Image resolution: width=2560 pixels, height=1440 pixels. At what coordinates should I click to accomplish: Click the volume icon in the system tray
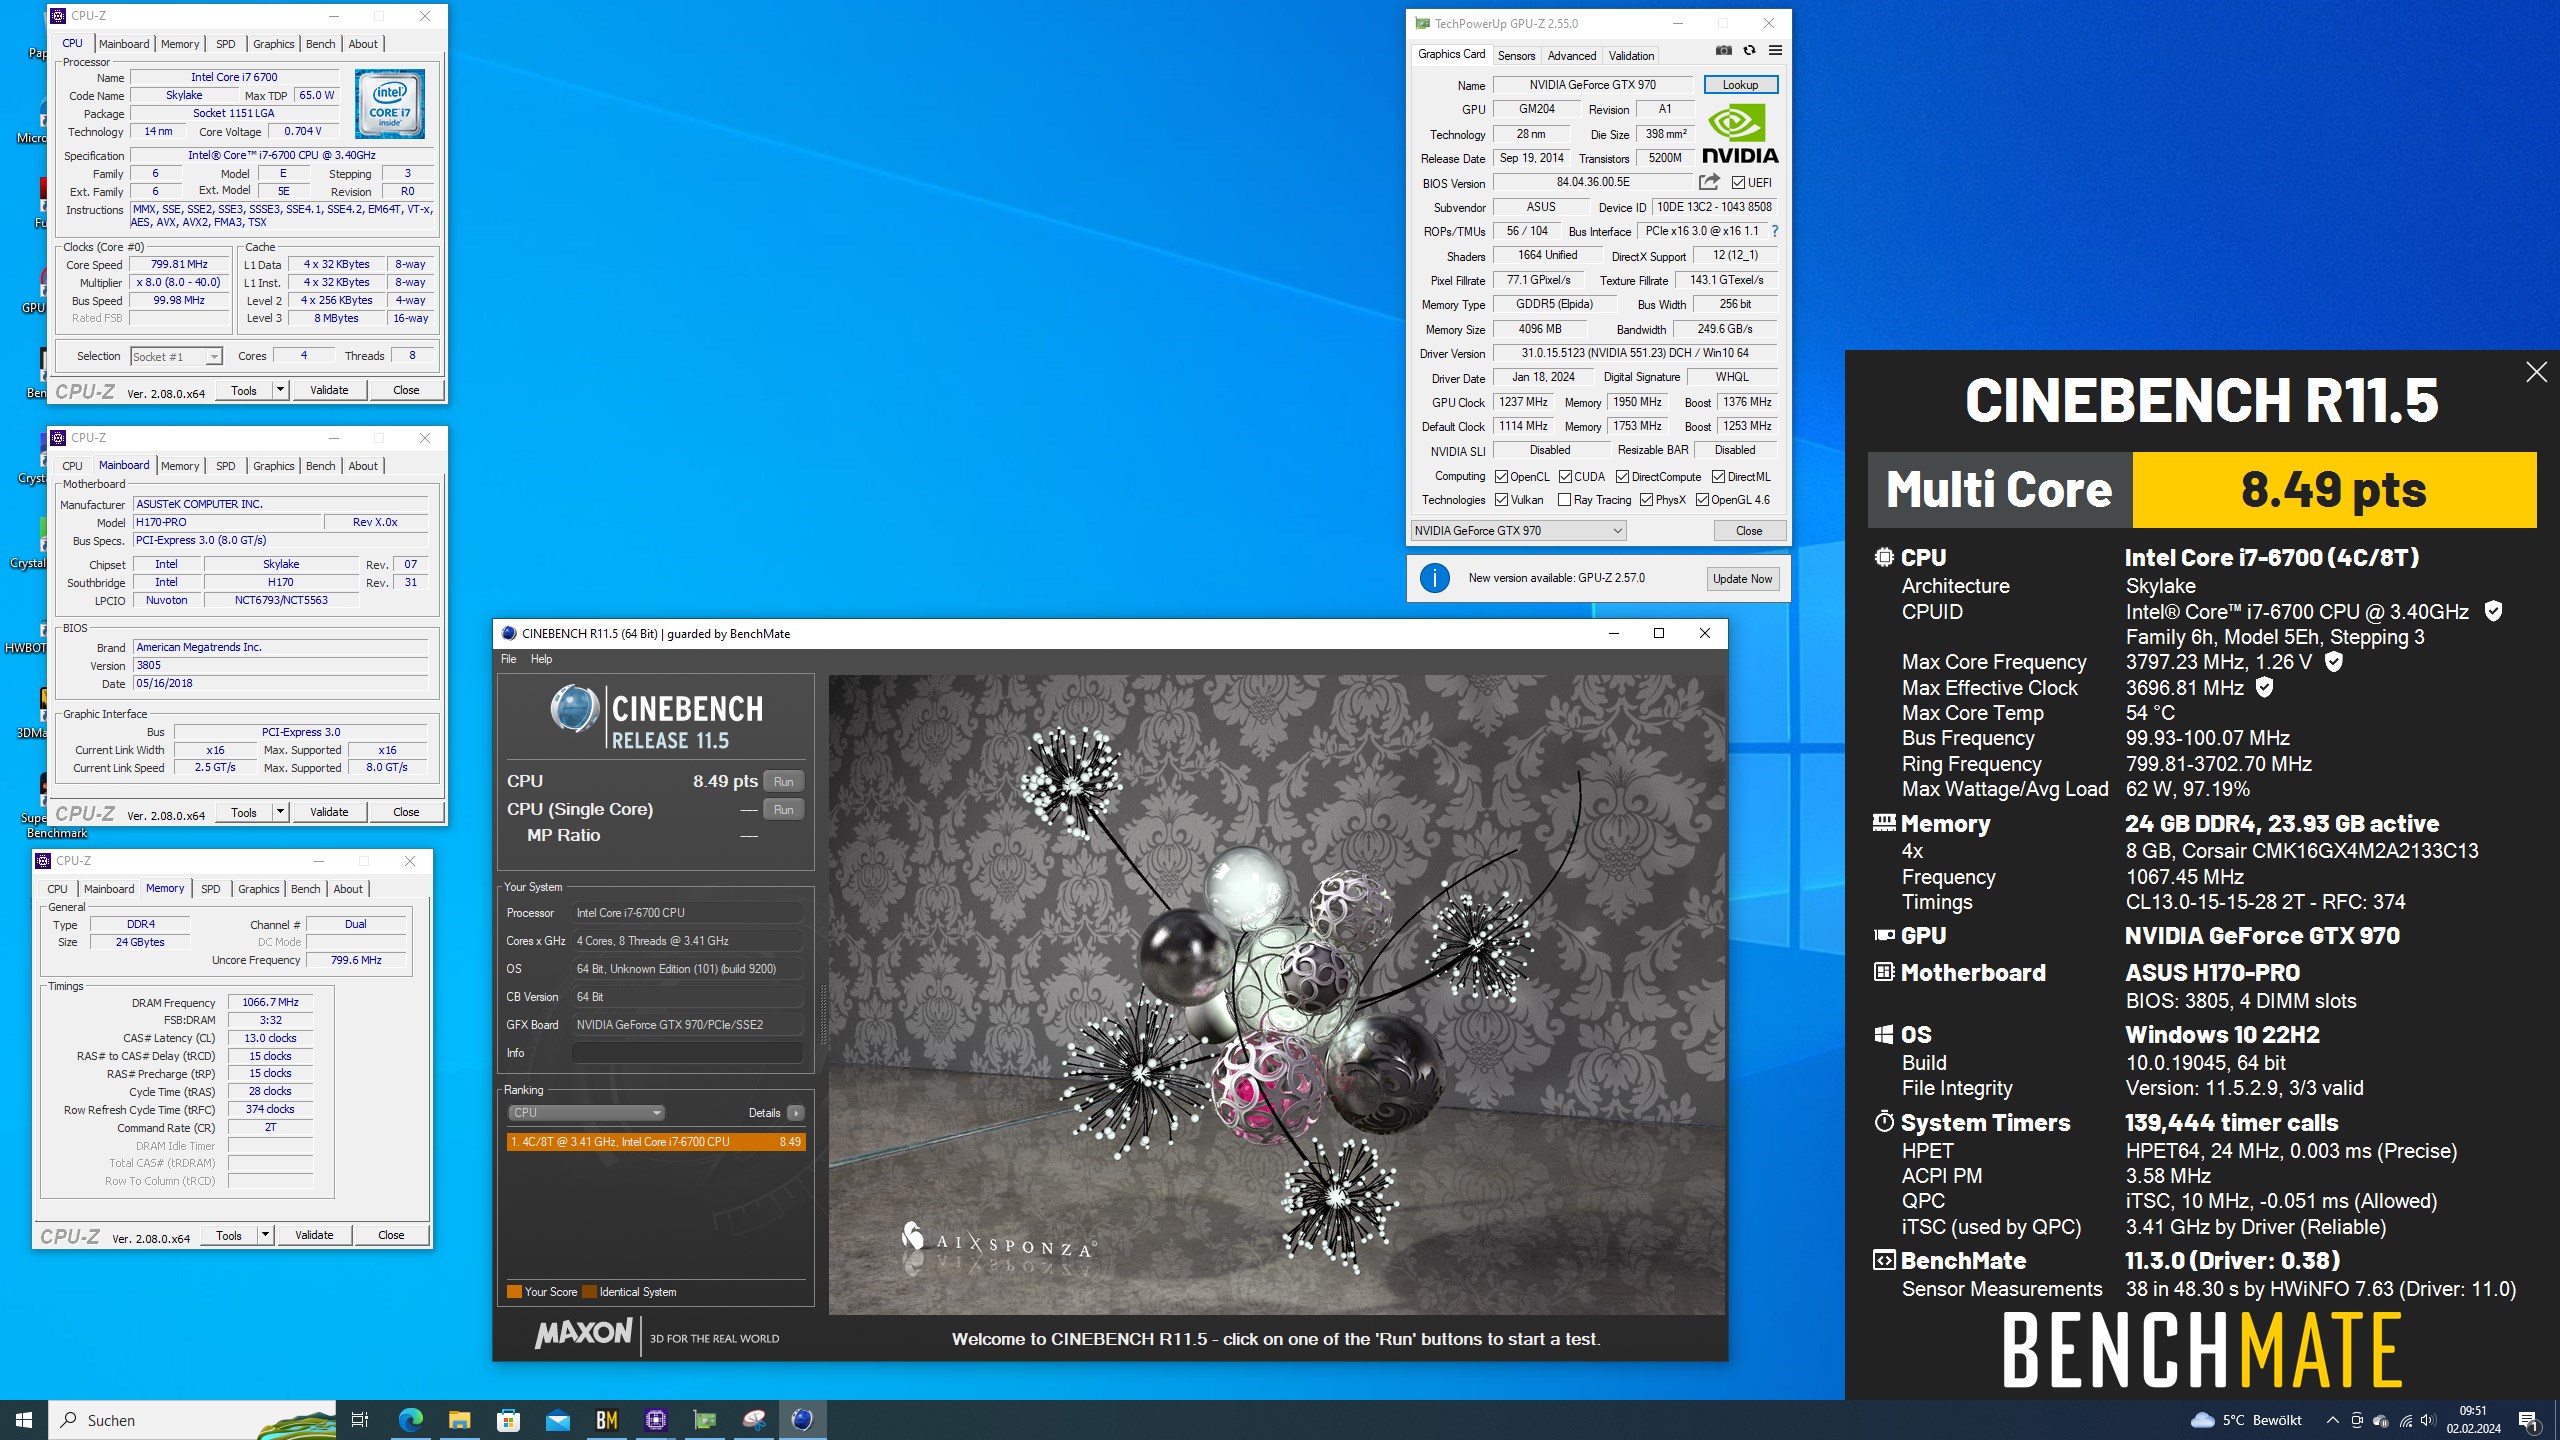[2428, 1420]
